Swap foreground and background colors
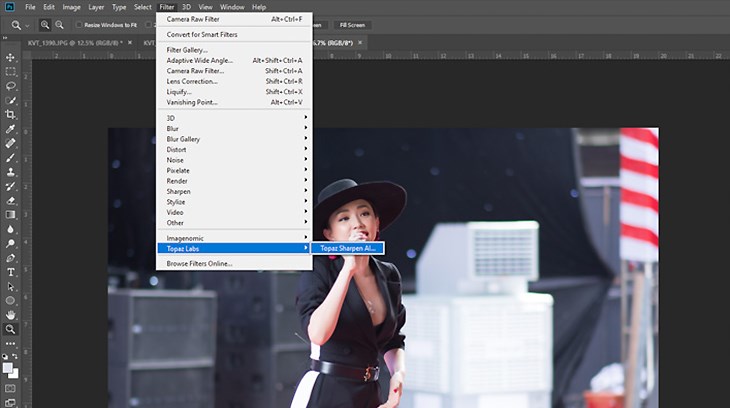Image resolution: width=730 pixels, height=408 pixels. (15, 356)
